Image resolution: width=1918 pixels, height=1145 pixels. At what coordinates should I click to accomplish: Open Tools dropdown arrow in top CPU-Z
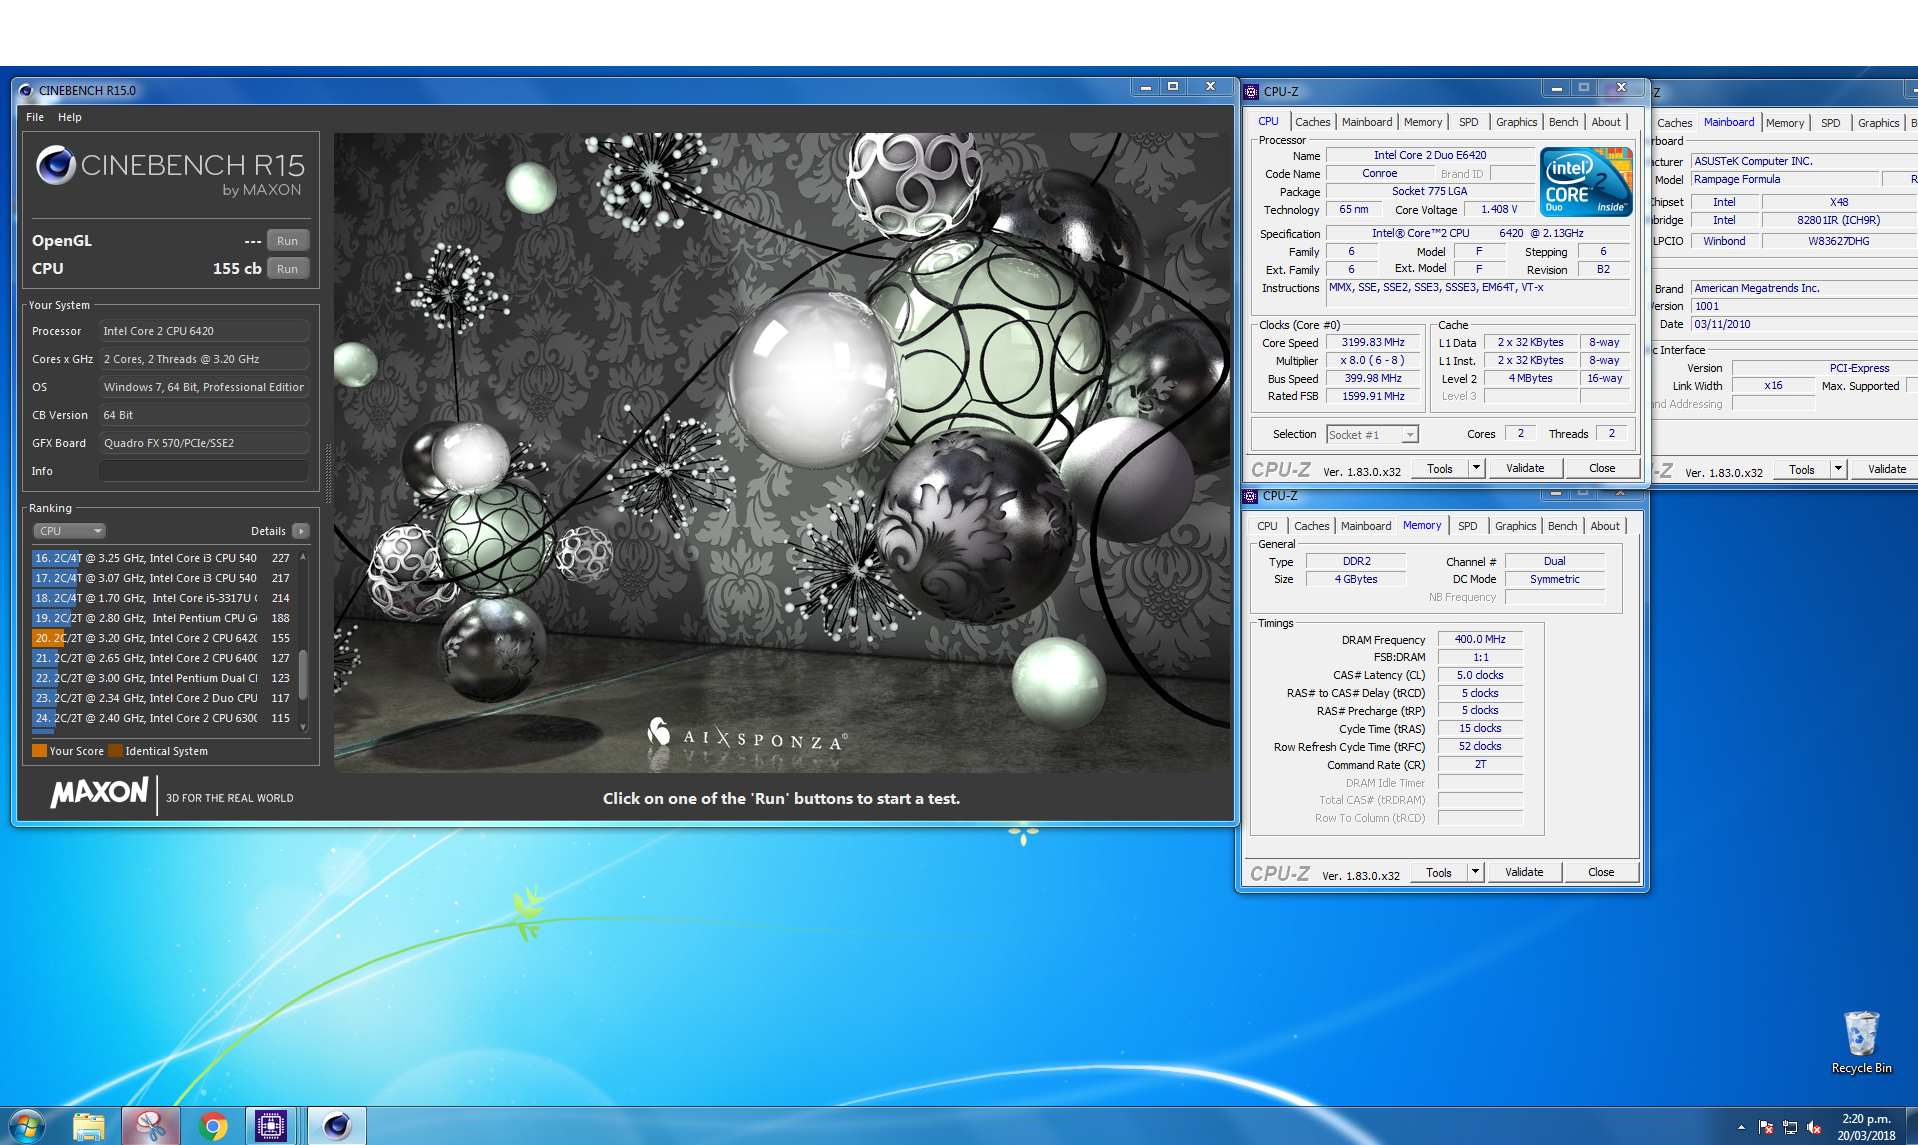coord(1476,469)
